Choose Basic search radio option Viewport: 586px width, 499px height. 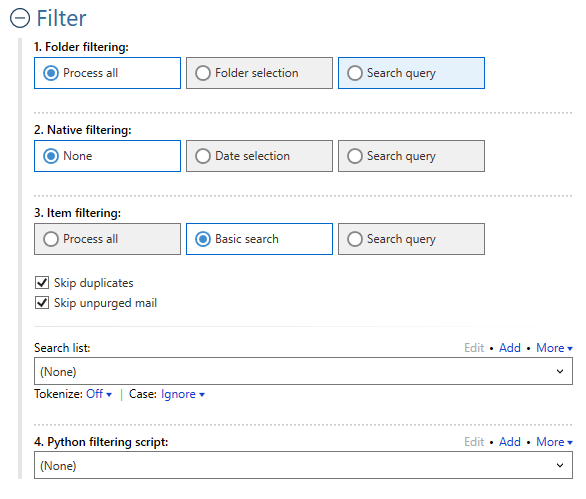tap(259, 239)
